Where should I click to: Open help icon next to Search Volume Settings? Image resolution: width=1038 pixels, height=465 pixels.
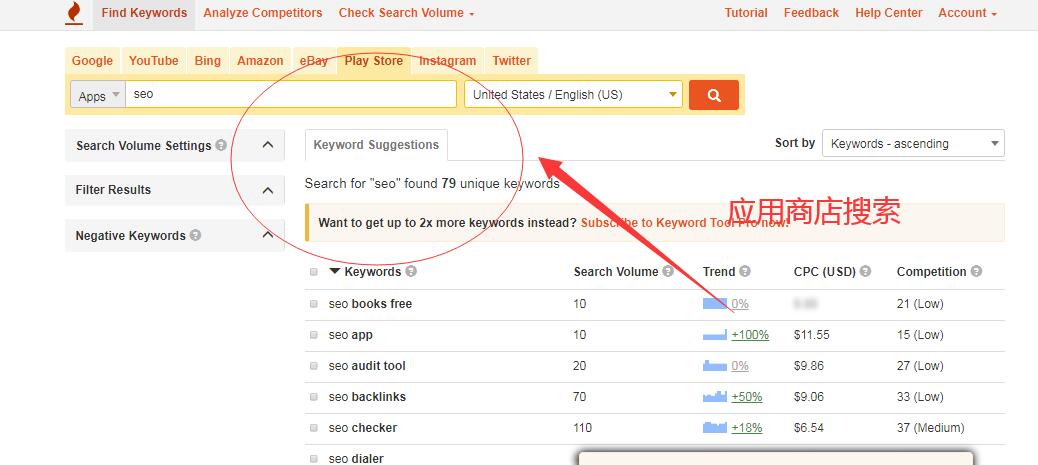[x=221, y=145]
